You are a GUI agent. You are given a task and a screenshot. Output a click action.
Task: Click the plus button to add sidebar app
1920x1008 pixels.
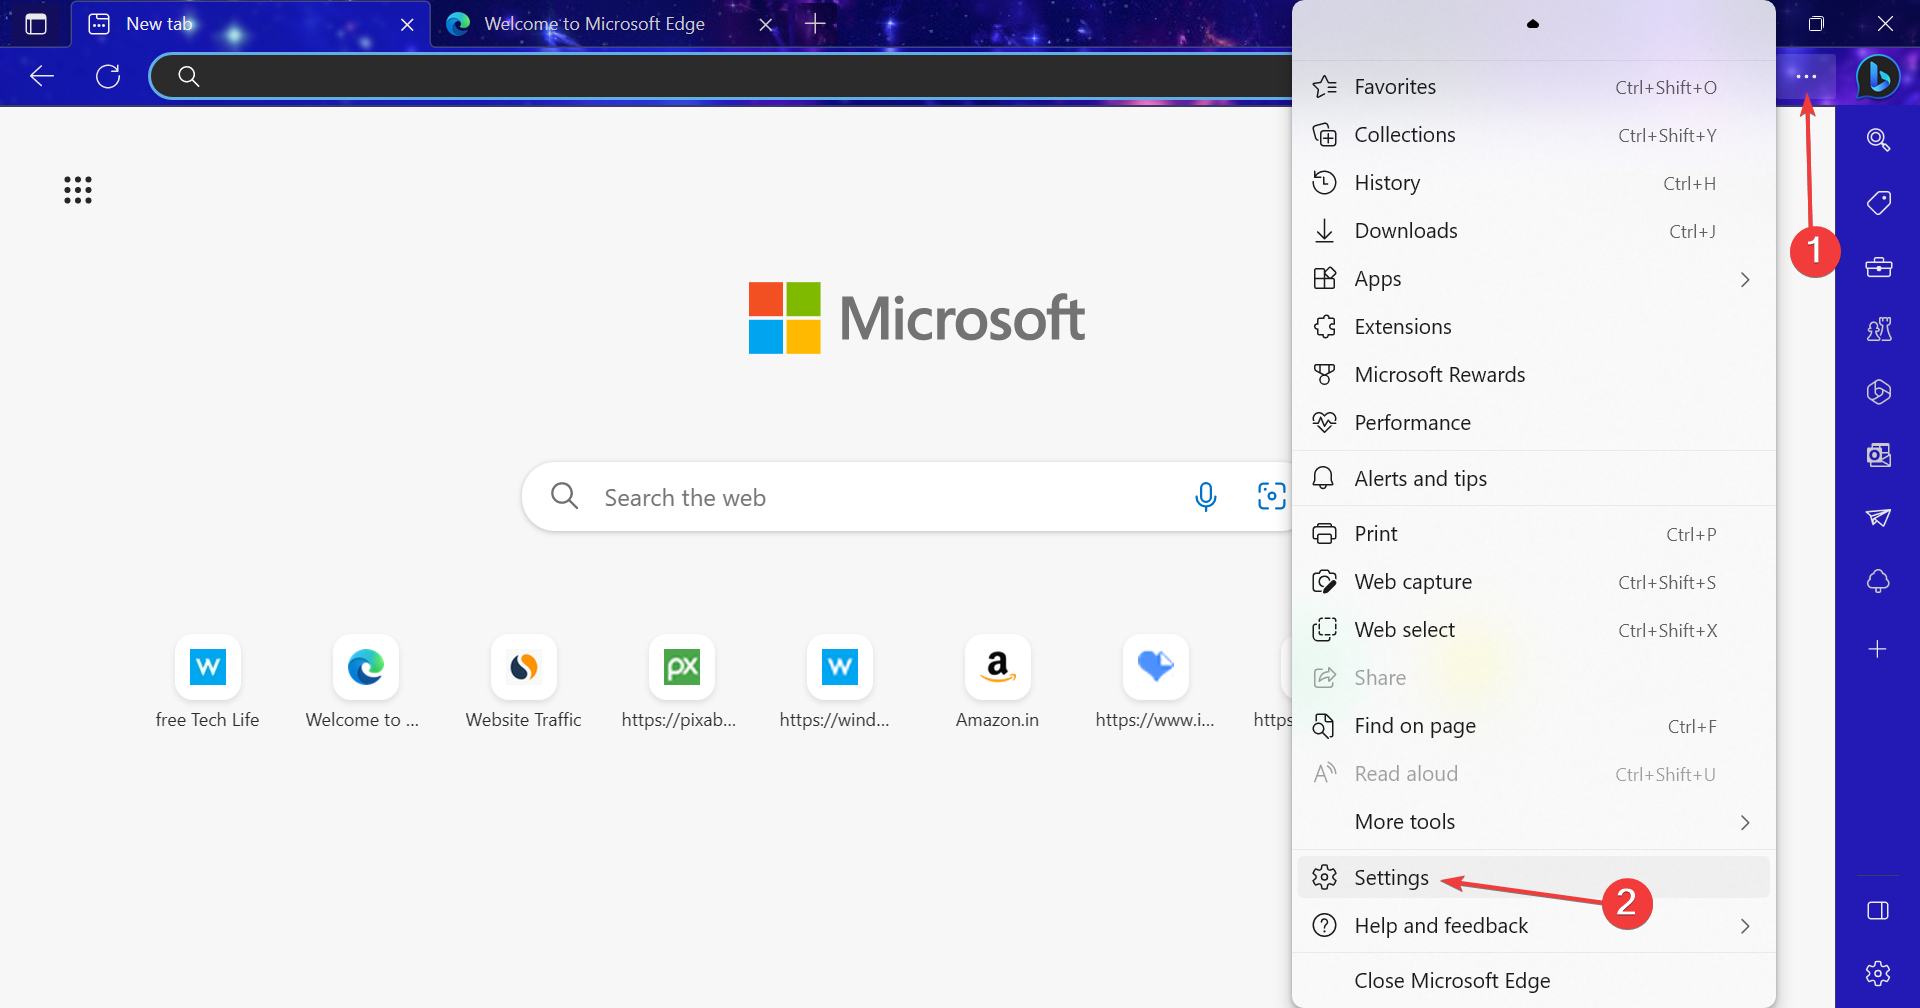1878,649
